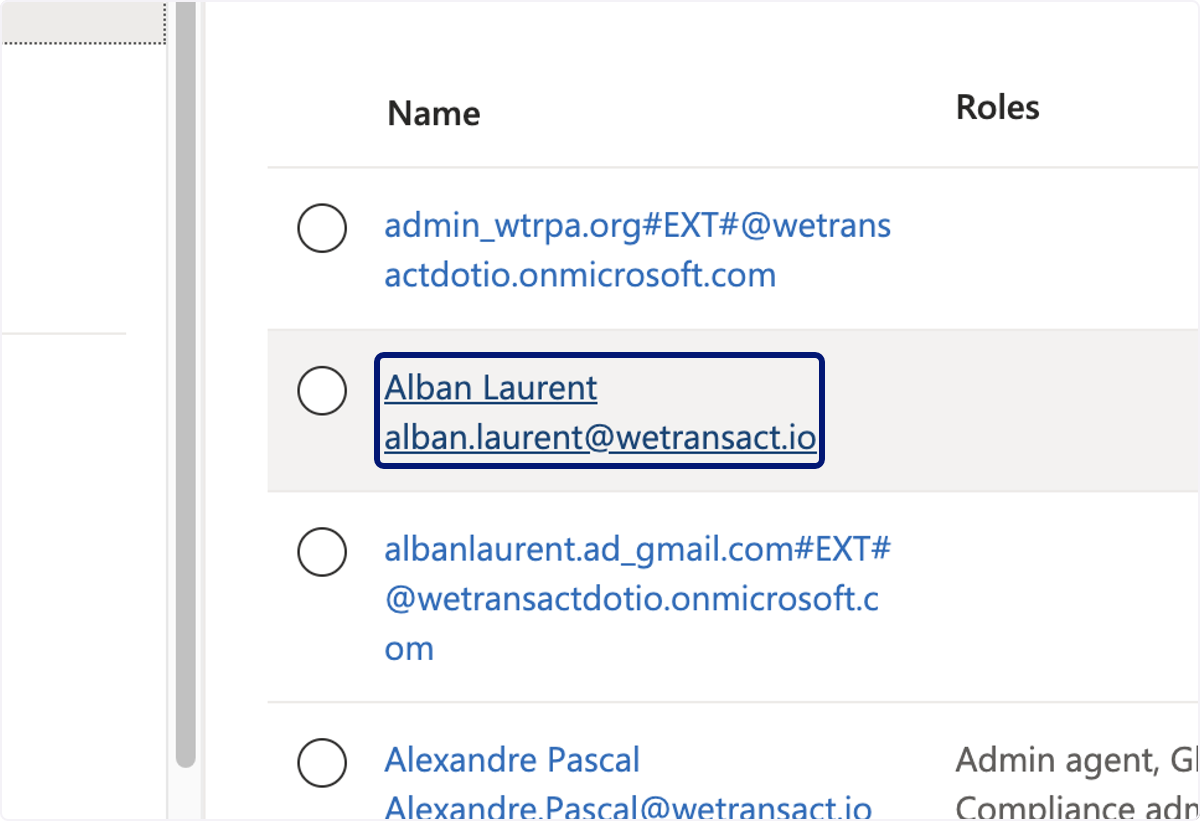The height and width of the screenshot is (821, 1200).
Task: Click the empty Roles cell in the albanlaurent.ad_gmail row
Action: (x=1060, y=597)
